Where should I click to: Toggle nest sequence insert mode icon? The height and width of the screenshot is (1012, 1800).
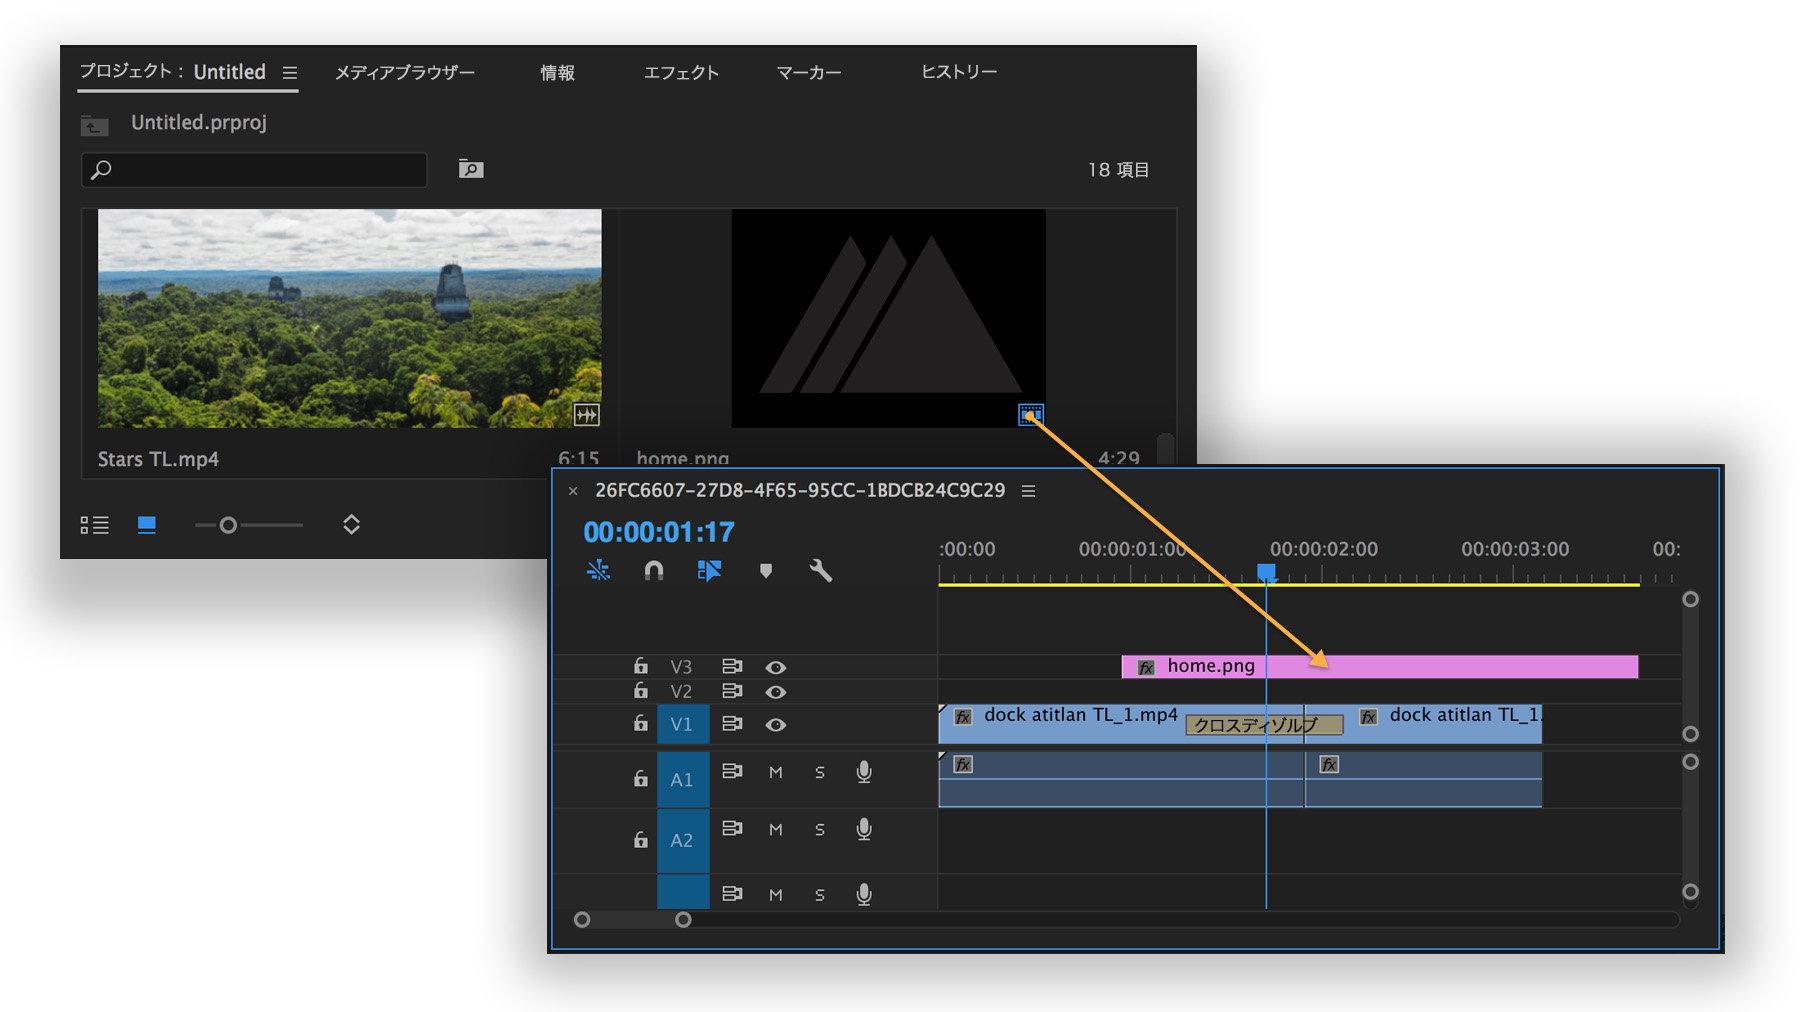pyautogui.click(x=598, y=570)
